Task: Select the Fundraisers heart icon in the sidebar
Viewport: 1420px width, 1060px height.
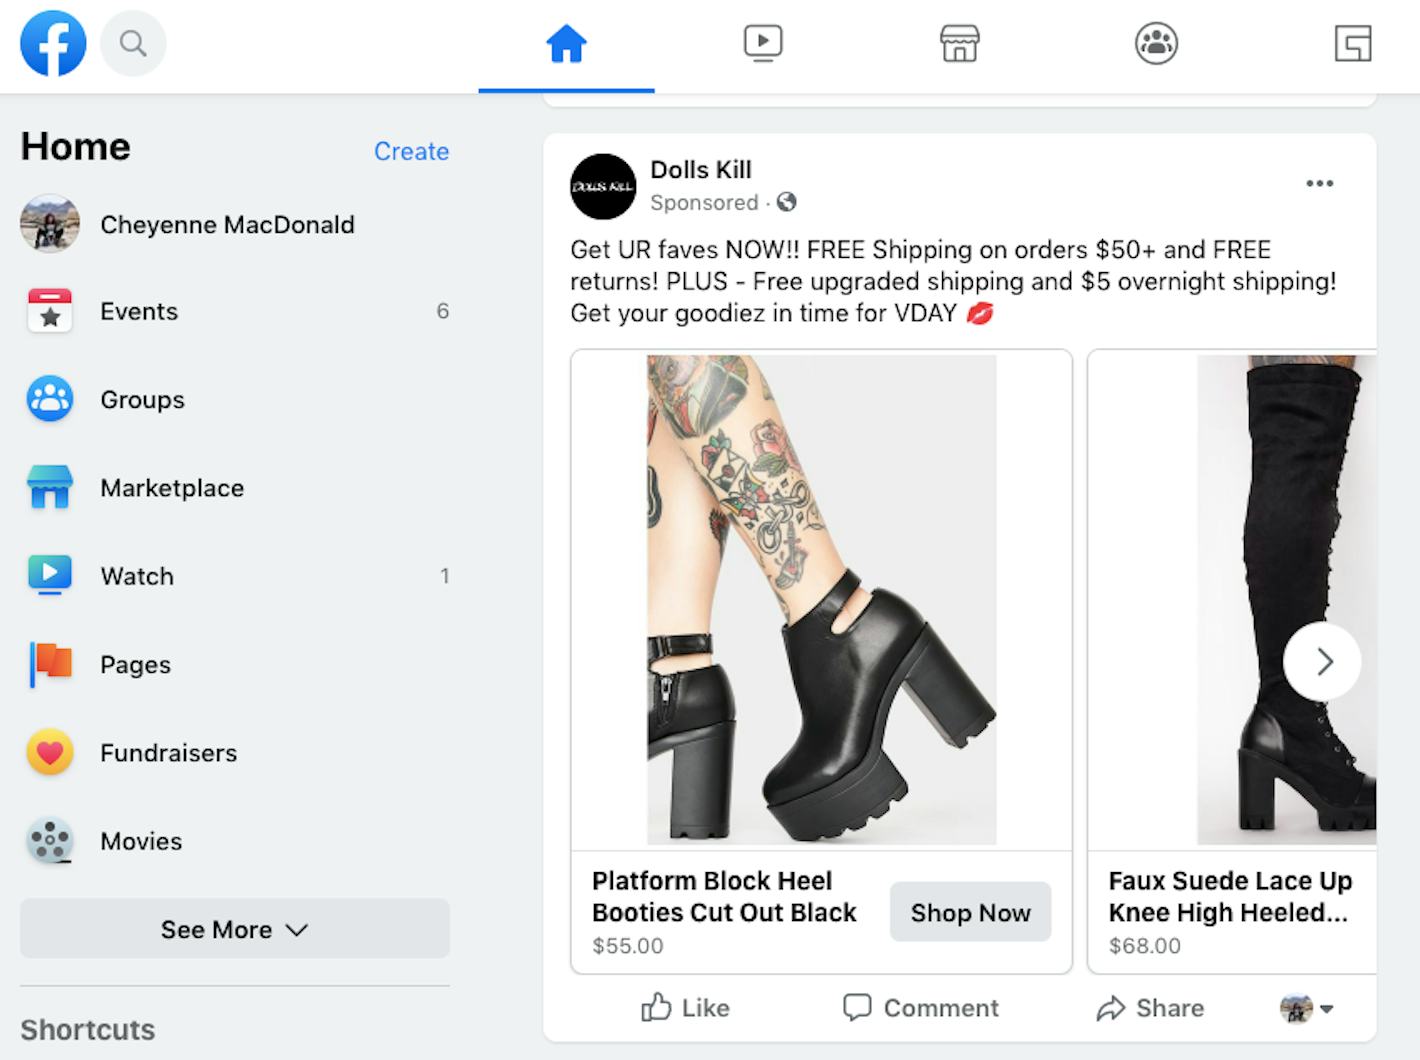Action: (49, 752)
